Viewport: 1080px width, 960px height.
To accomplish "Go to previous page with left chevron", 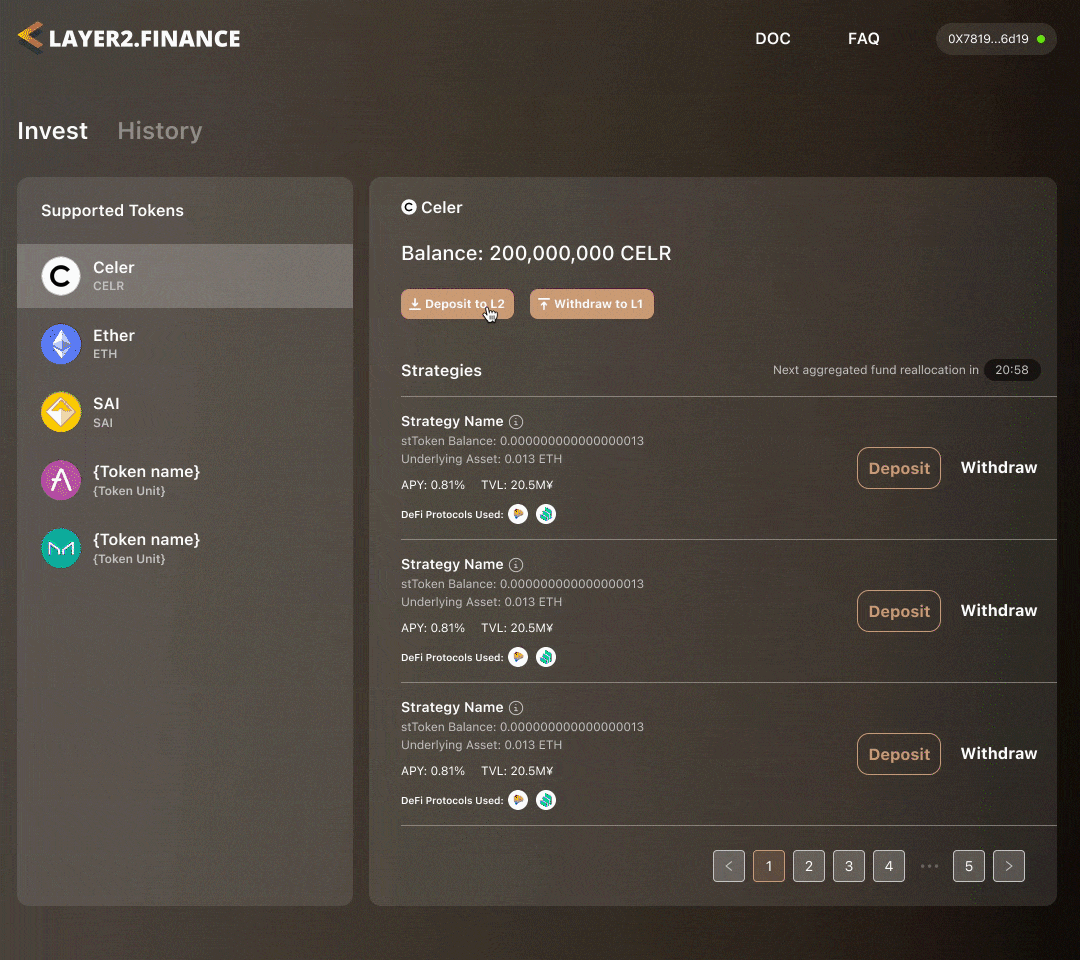I will pos(729,866).
